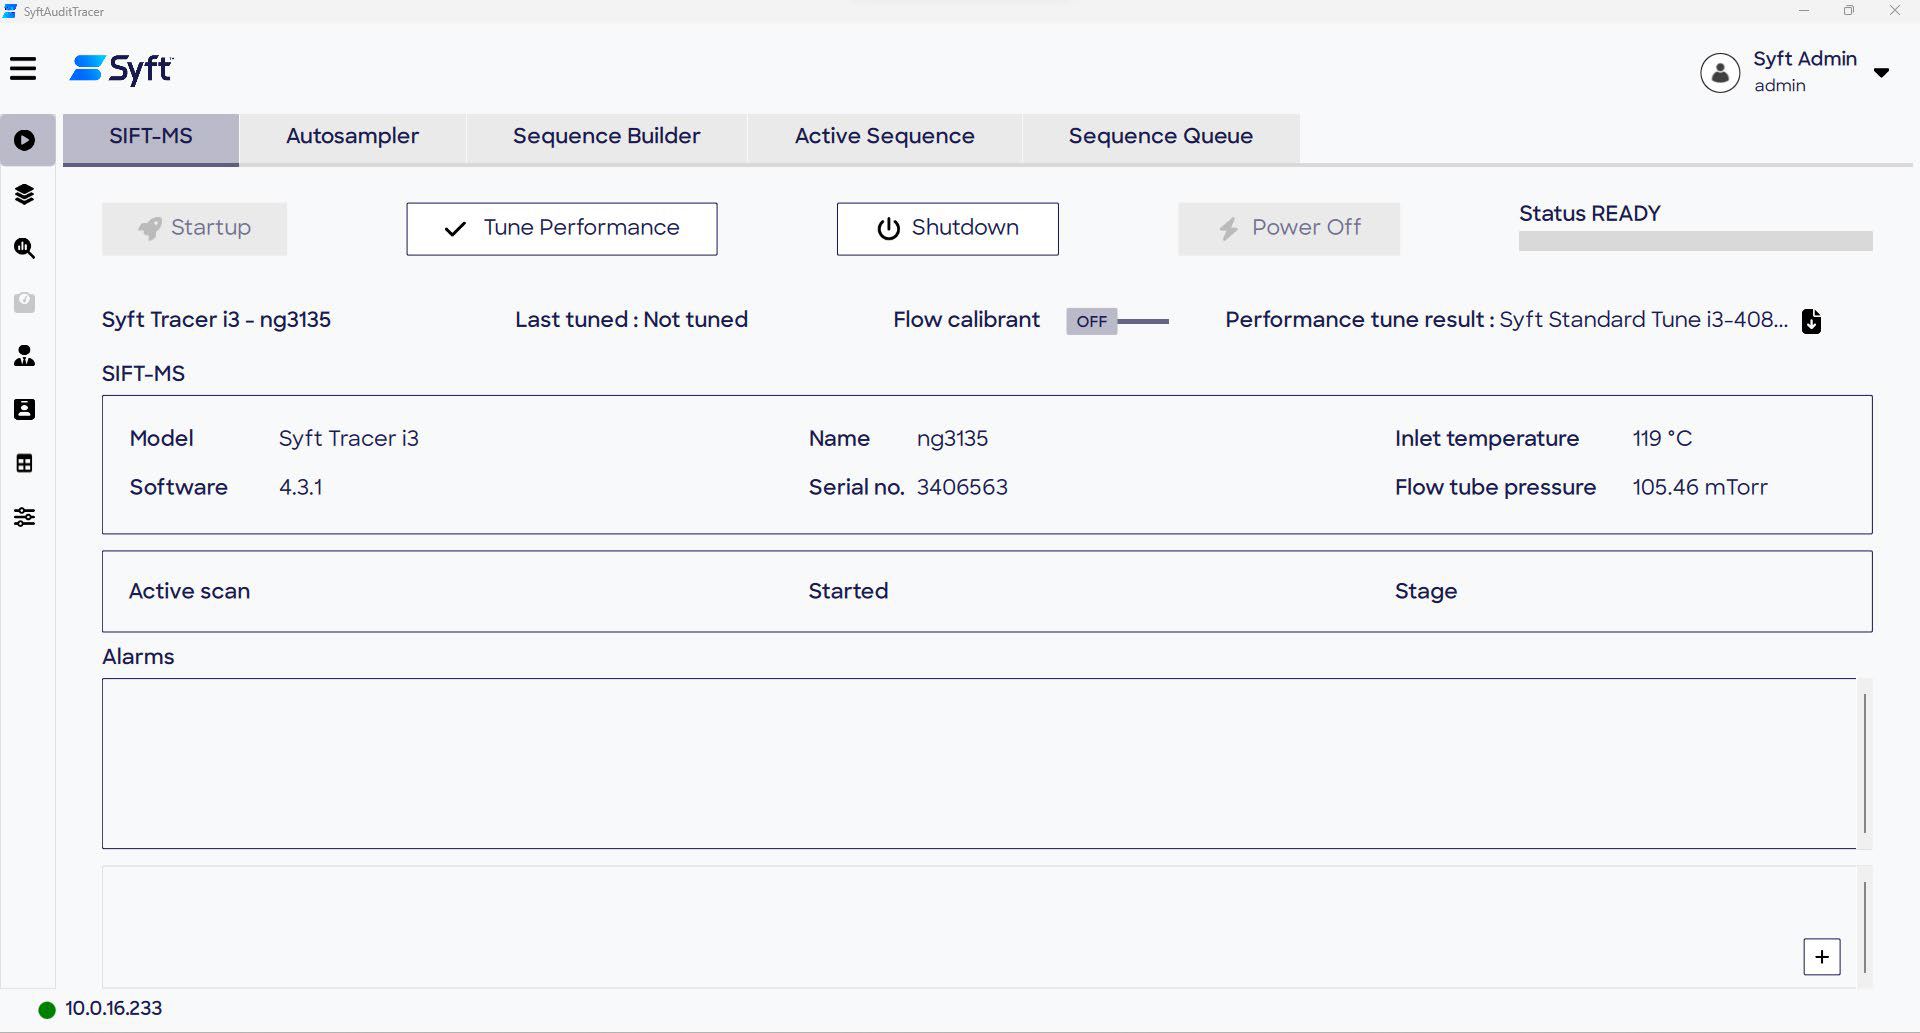Select the play/run sidebar icon
The image size is (1920, 1033).
point(25,140)
